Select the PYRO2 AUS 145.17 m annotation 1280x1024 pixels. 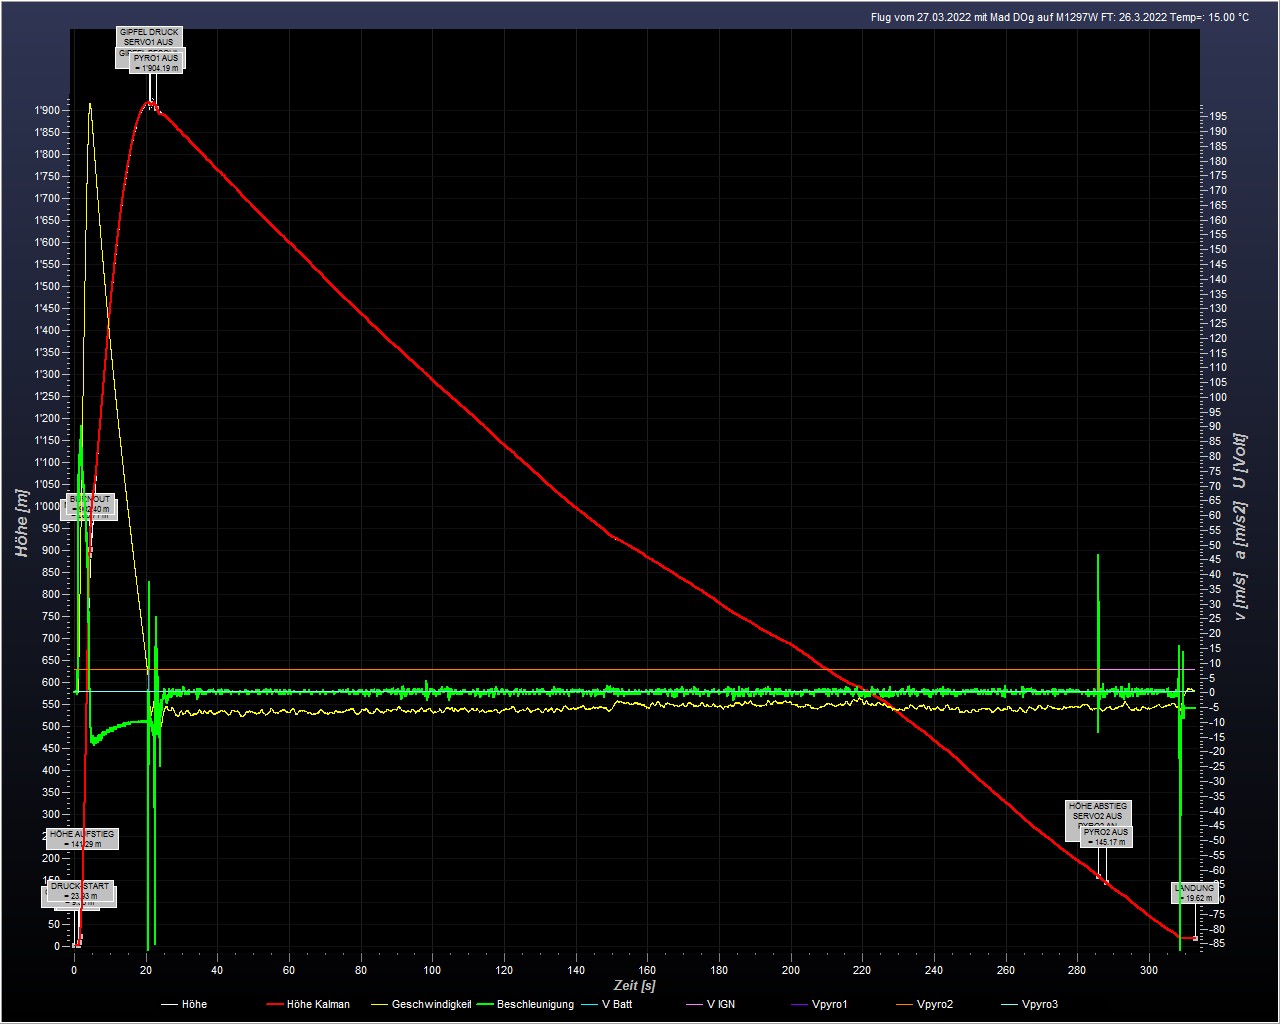pyautogui.click(x=1106, y=837)
